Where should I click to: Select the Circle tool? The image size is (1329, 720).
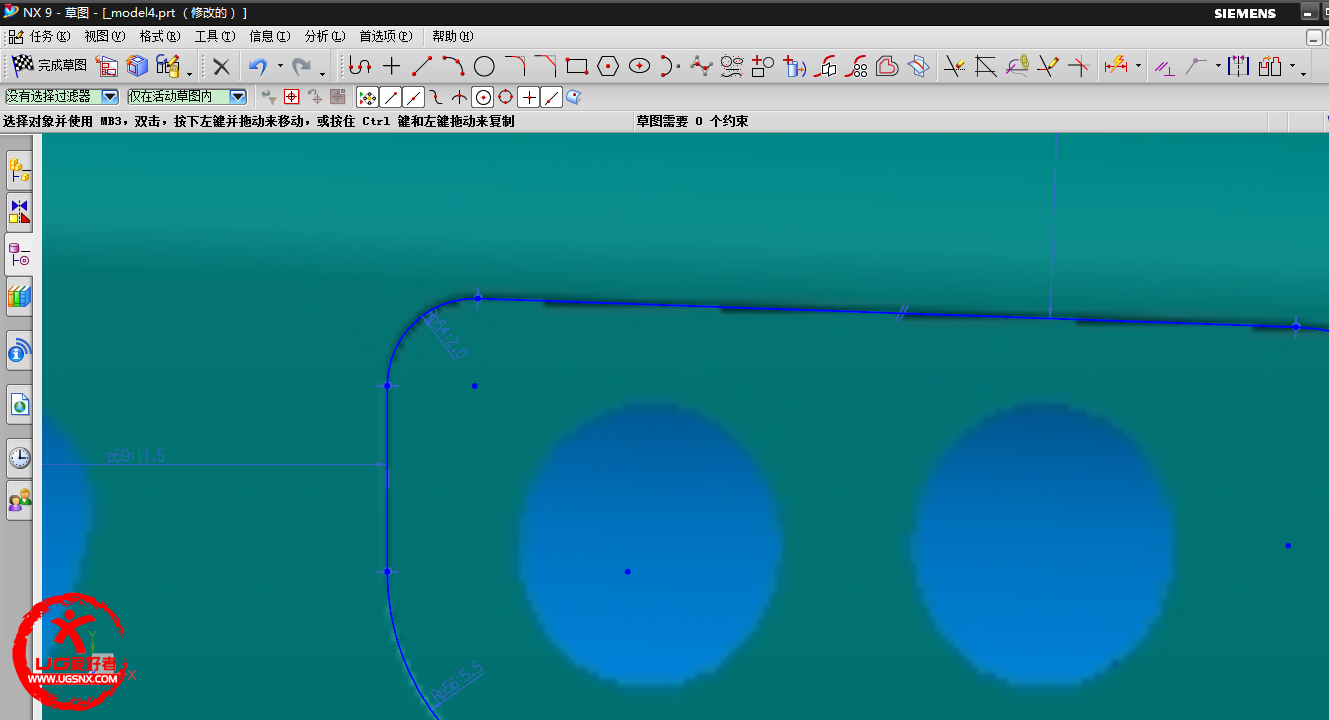pos(484,67)
